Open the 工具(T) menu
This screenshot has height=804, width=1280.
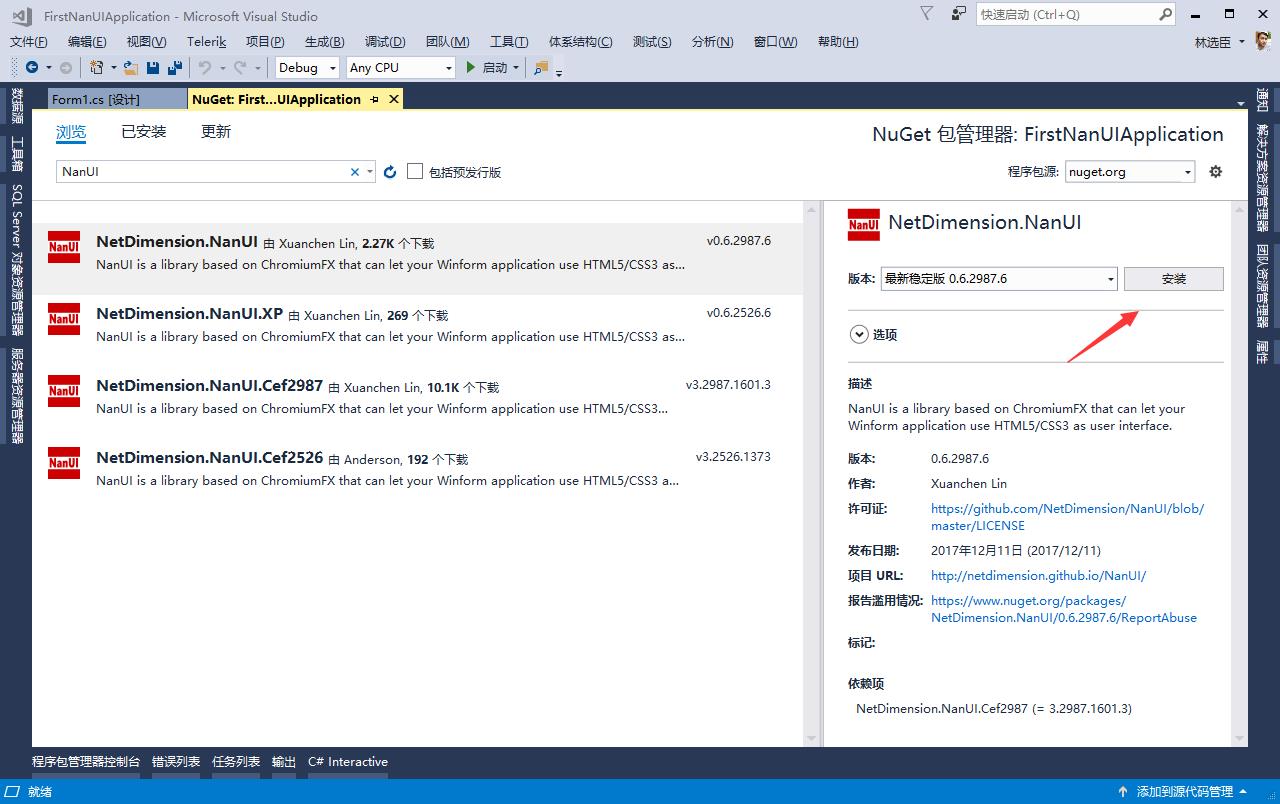click(x=509, y=42)
